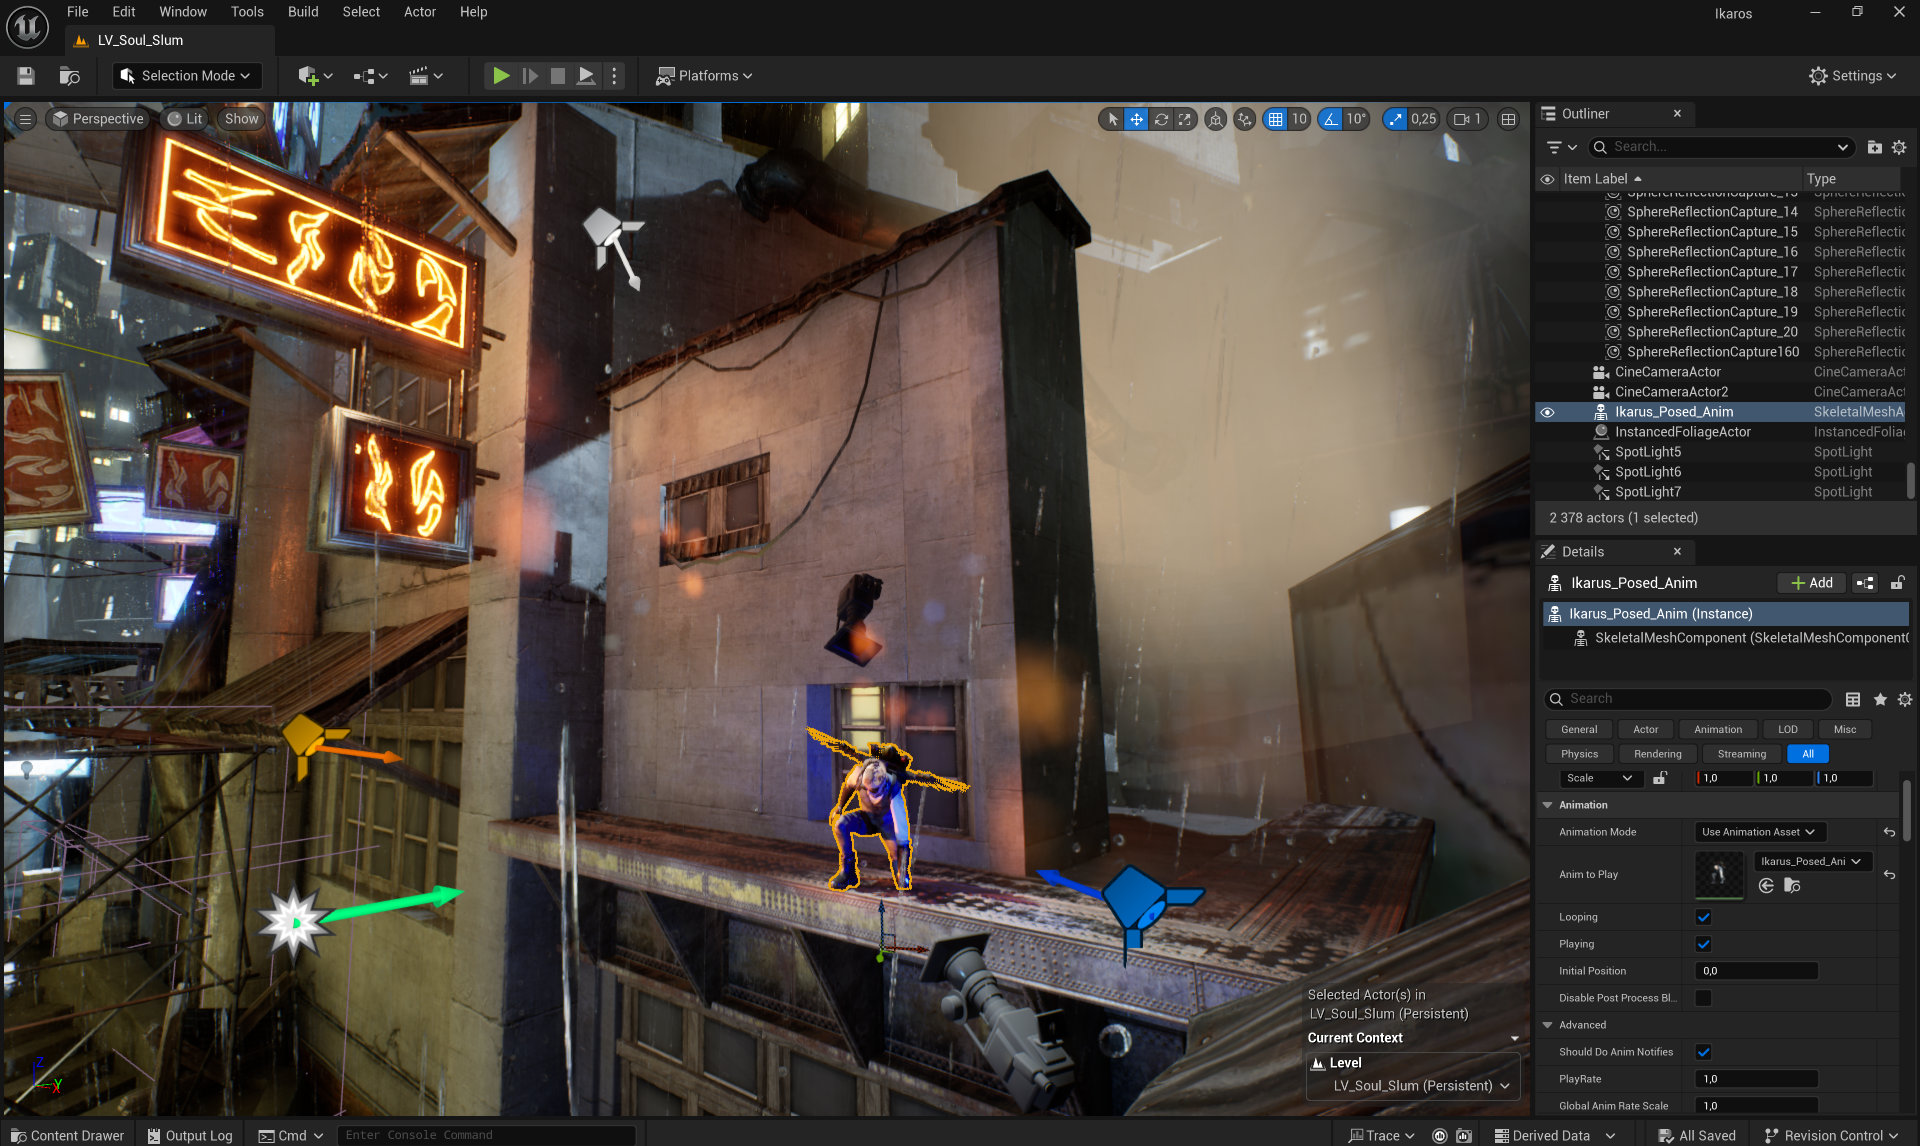Open the Edit menu

click(x=124, y=12)
